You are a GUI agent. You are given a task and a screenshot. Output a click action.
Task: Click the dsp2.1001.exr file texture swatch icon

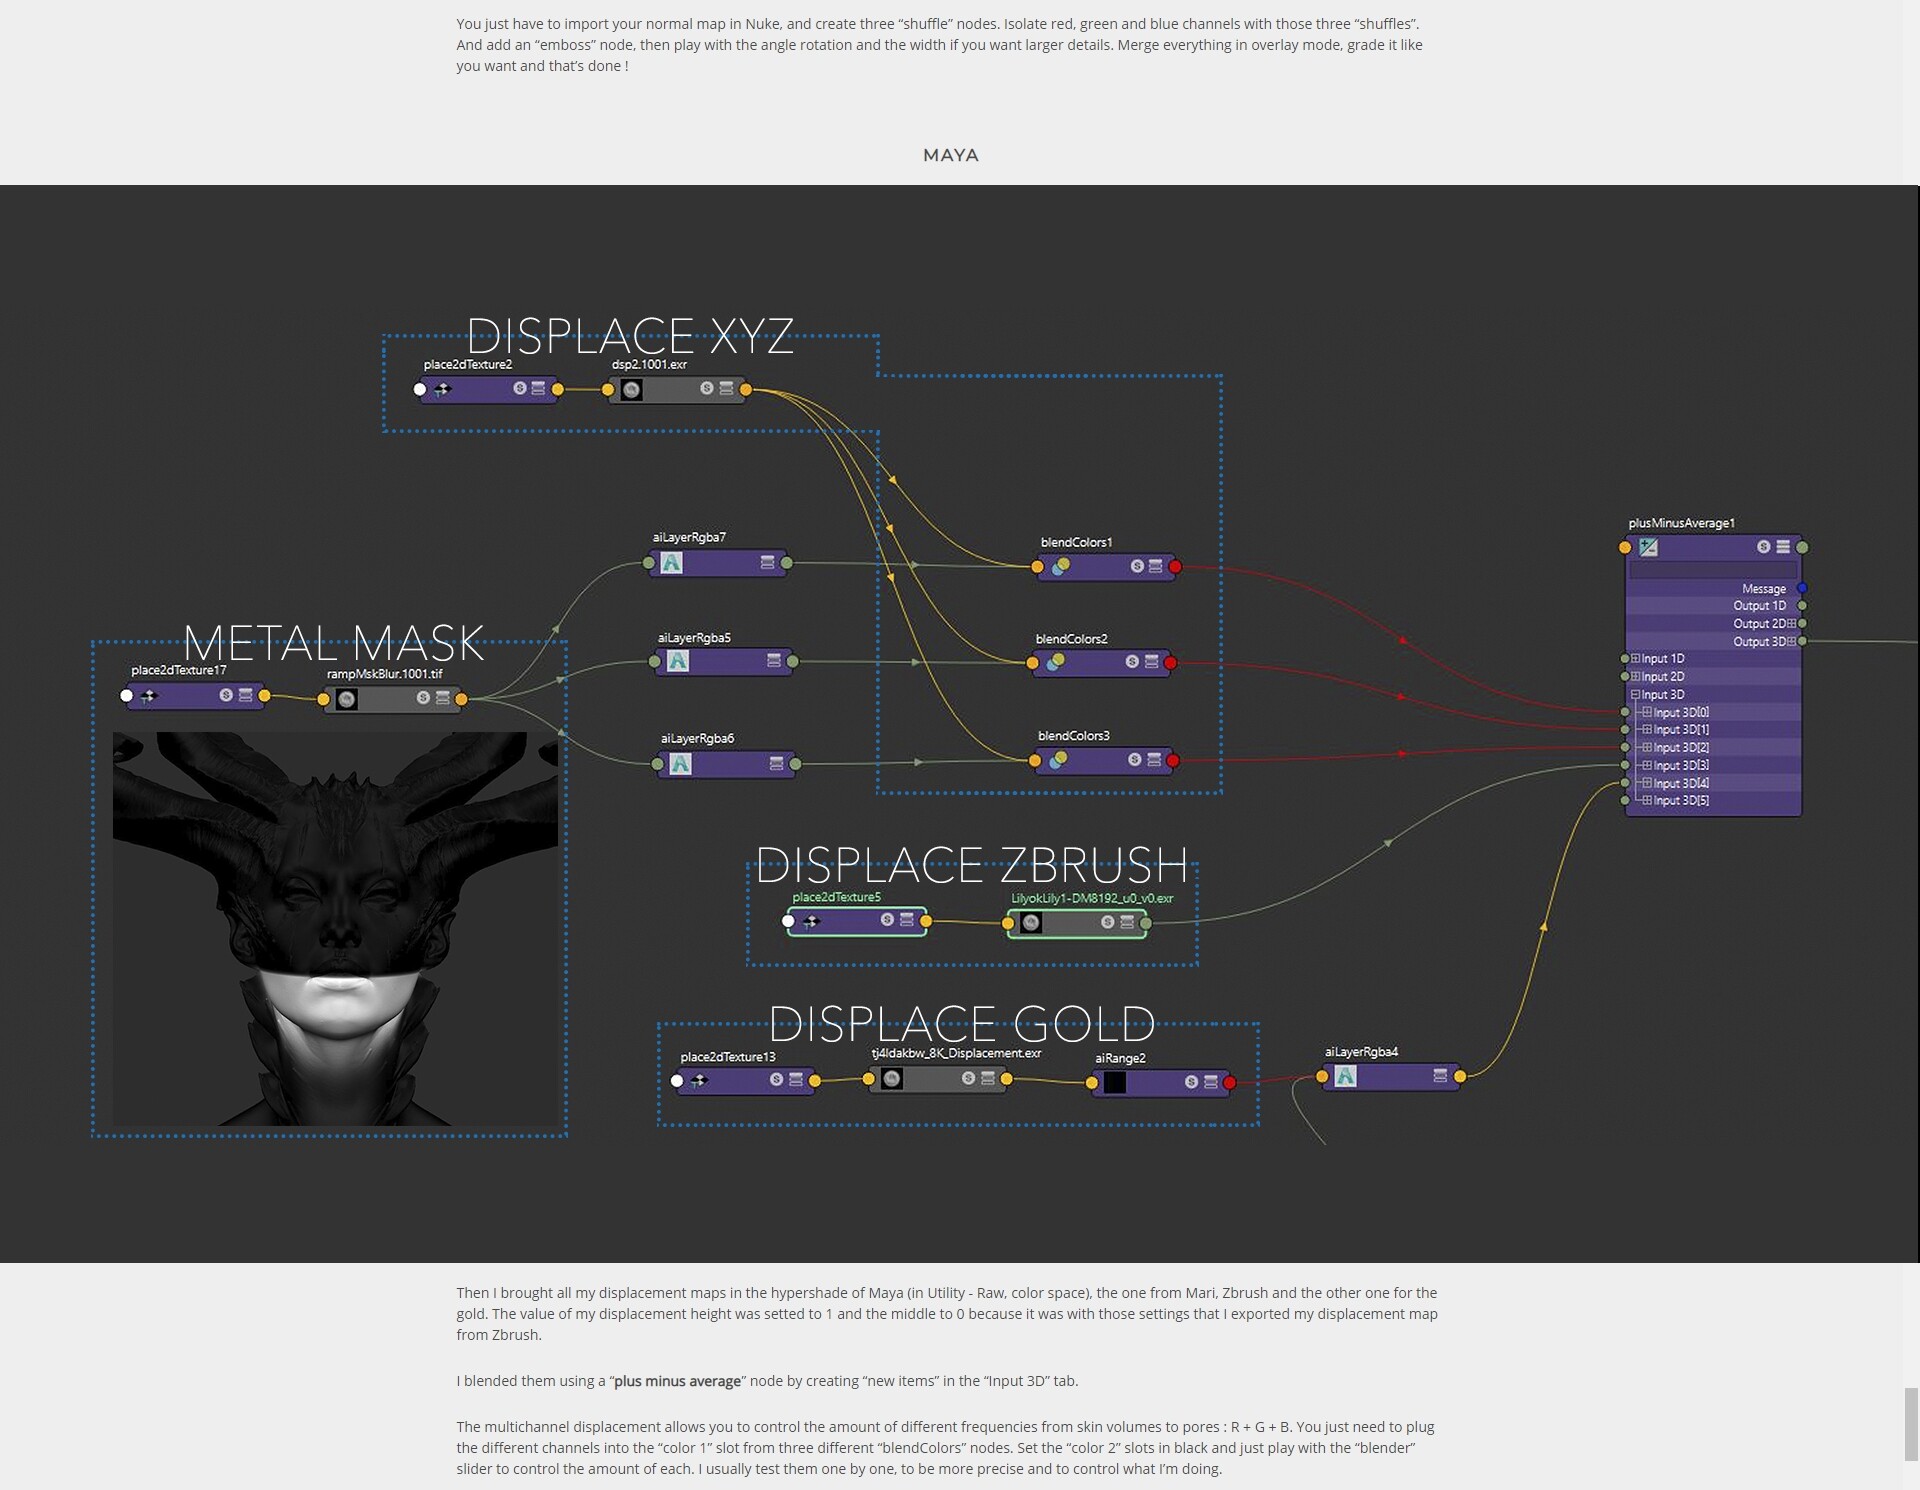click(x=631, y=390)
